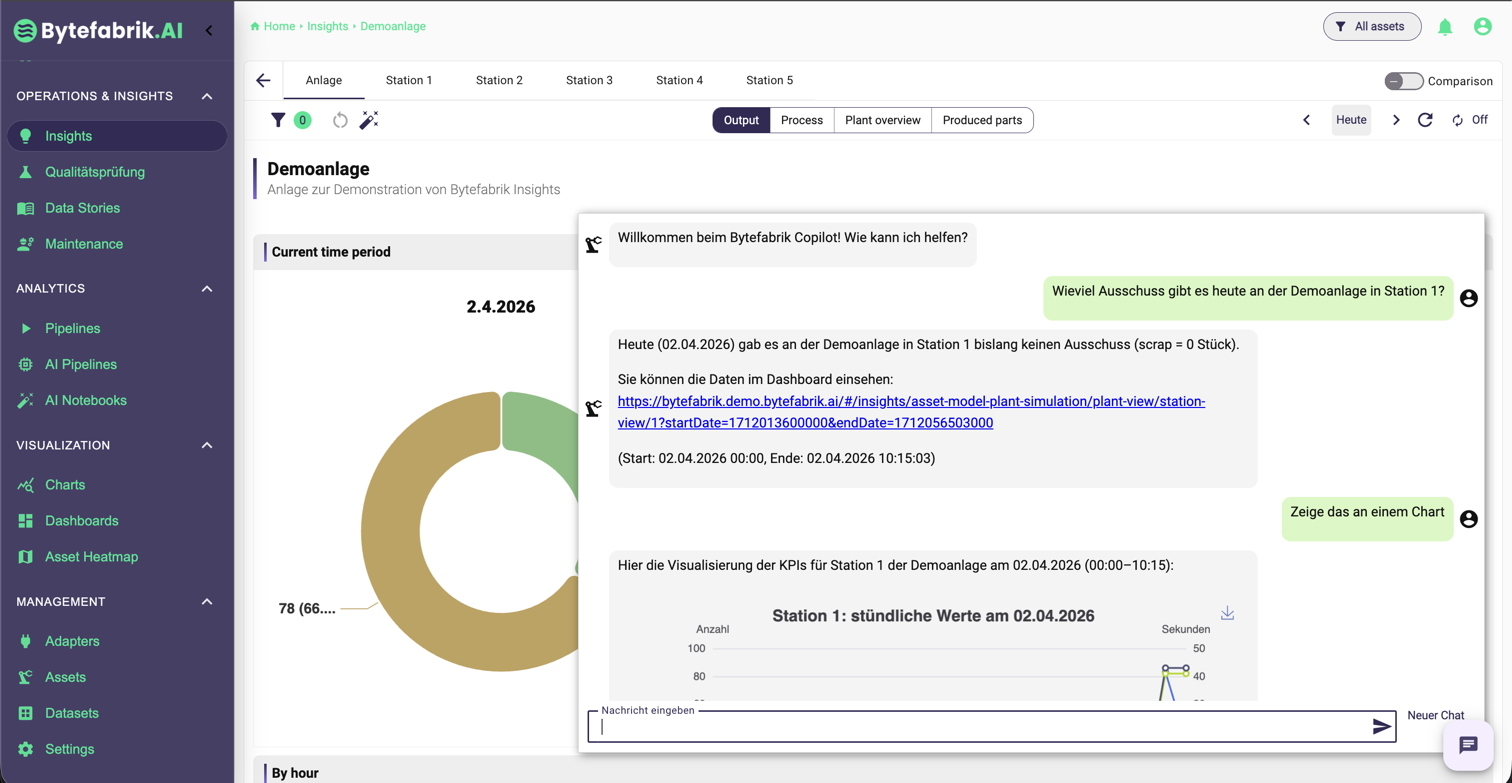Download the Station 1 chart image
This screenshot has height=783, width=1512.
(1227, 613)
